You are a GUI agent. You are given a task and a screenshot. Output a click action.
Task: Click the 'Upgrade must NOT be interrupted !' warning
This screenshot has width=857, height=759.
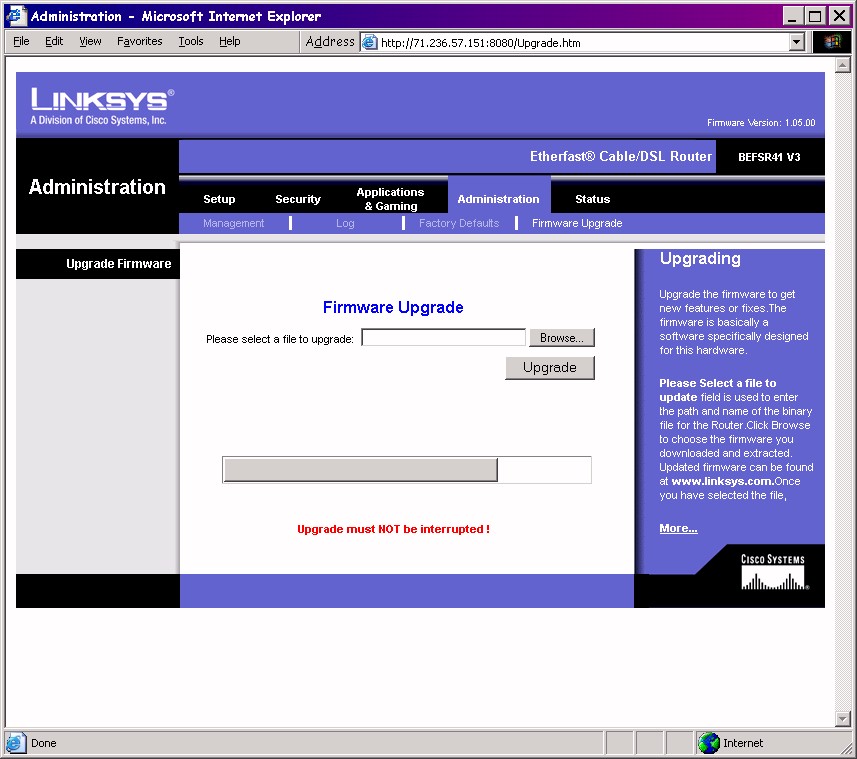(394, 529)
